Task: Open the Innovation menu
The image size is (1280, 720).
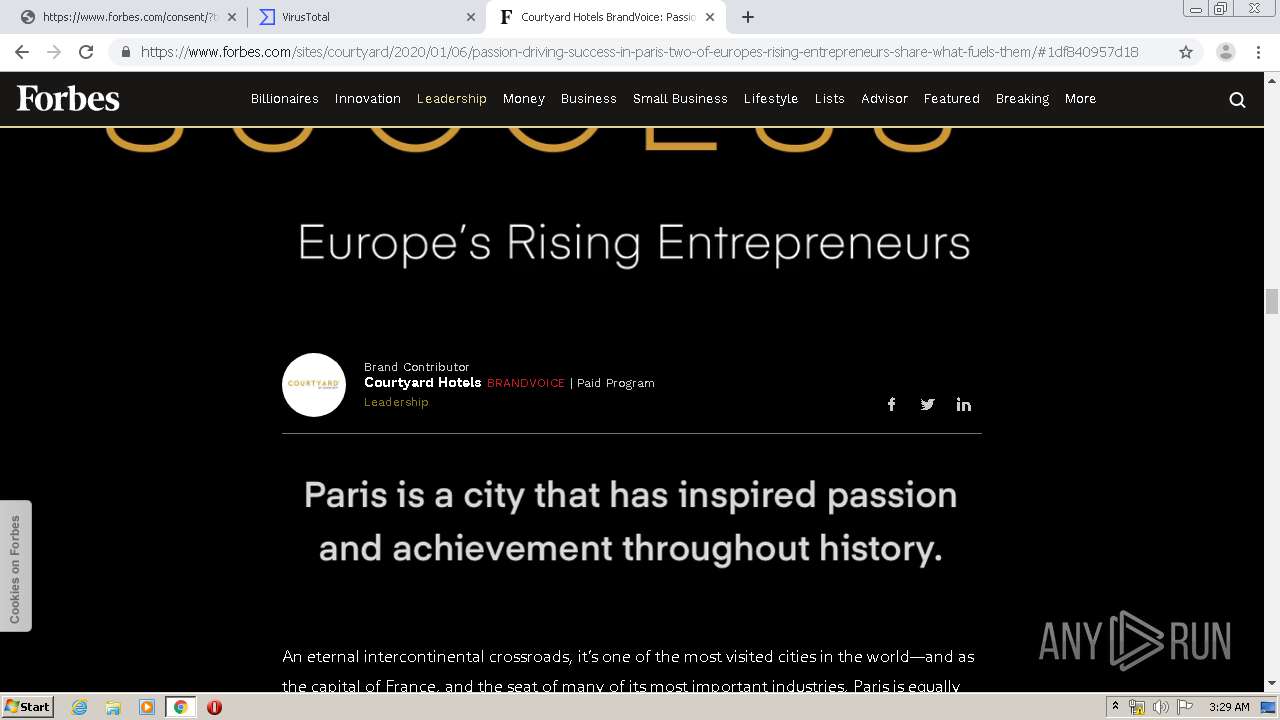Action: 368,99
